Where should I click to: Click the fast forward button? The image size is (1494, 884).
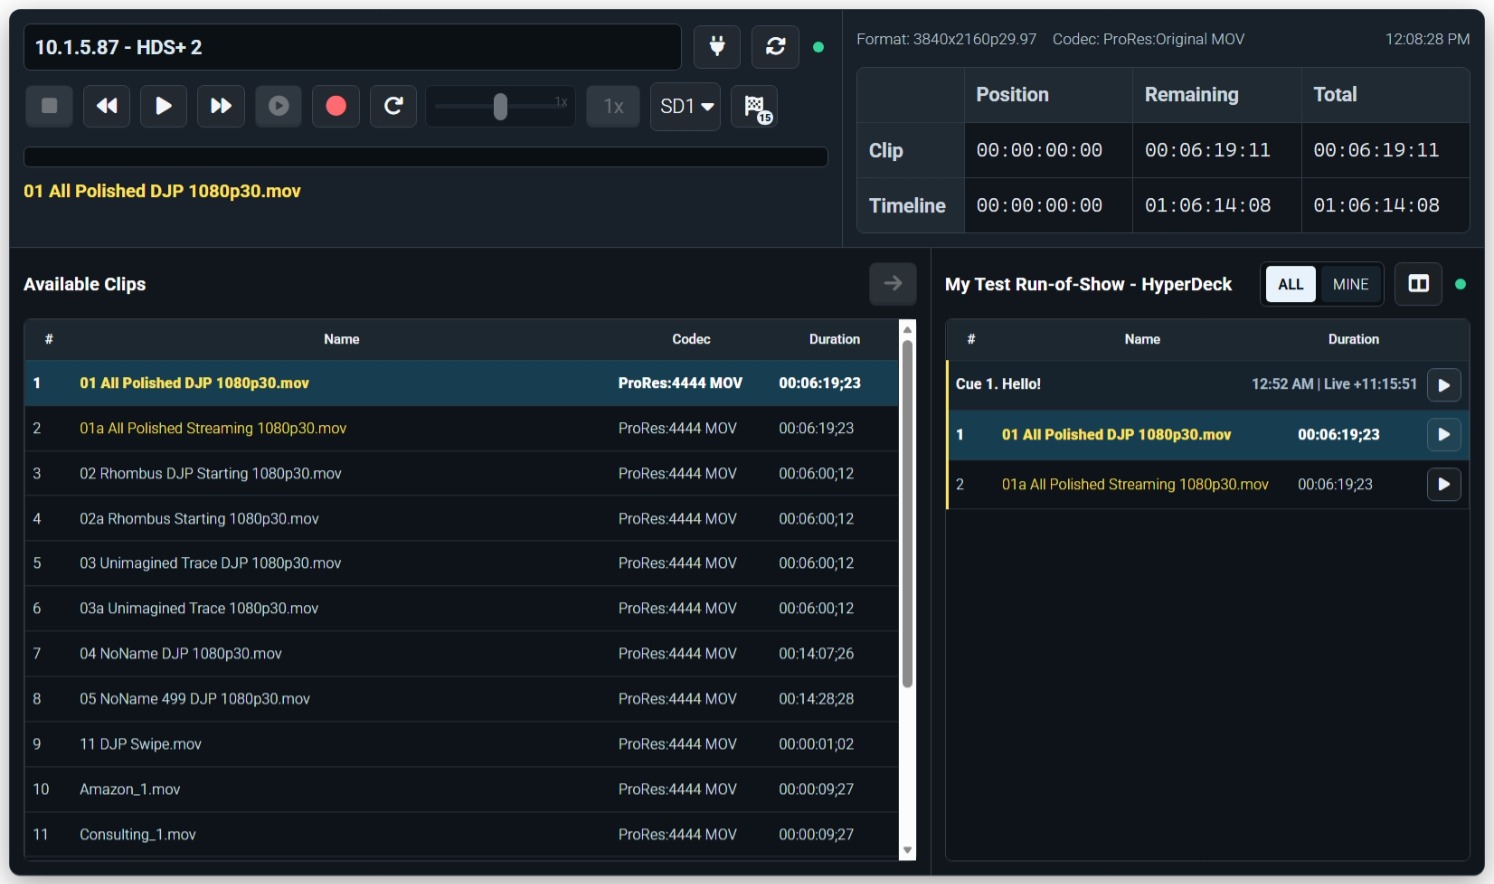click(221, 106)
